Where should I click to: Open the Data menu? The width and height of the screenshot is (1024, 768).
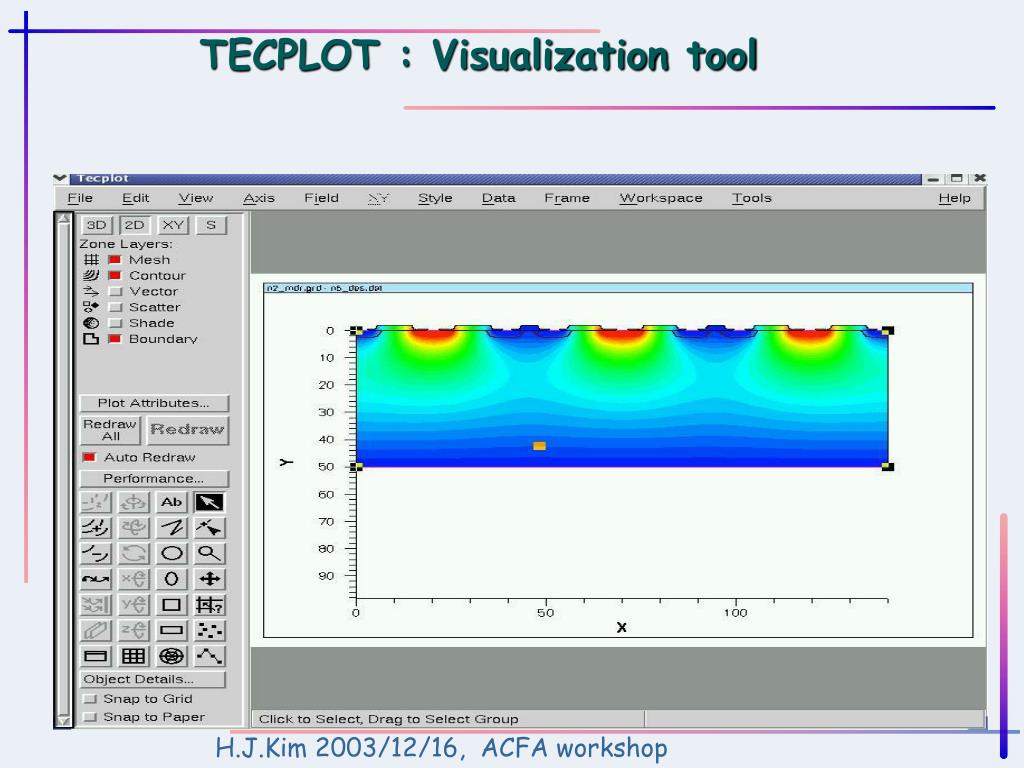tap(498, 198)
